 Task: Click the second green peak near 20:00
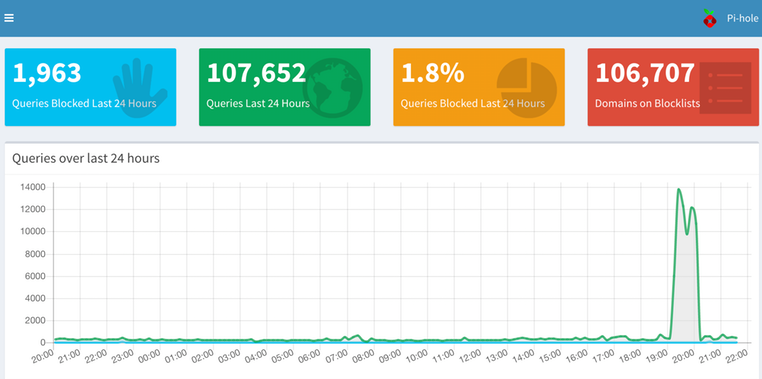pos(692,208)
